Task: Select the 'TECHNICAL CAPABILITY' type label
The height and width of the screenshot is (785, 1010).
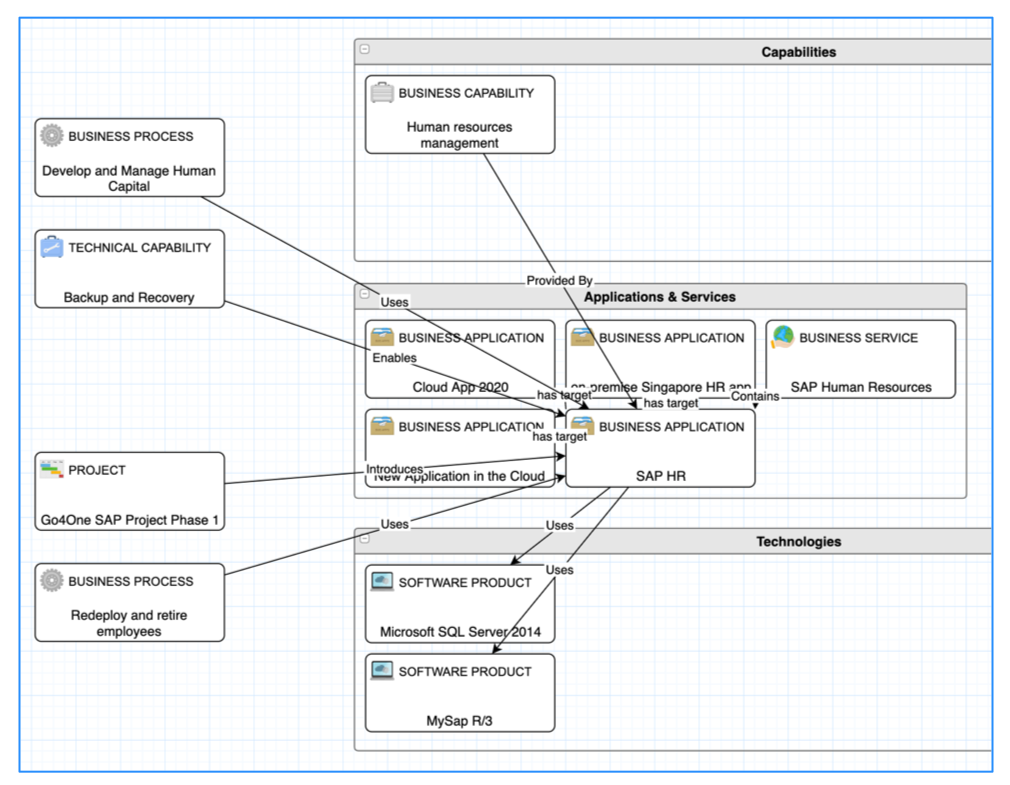Action: click(x=140, y=248)
